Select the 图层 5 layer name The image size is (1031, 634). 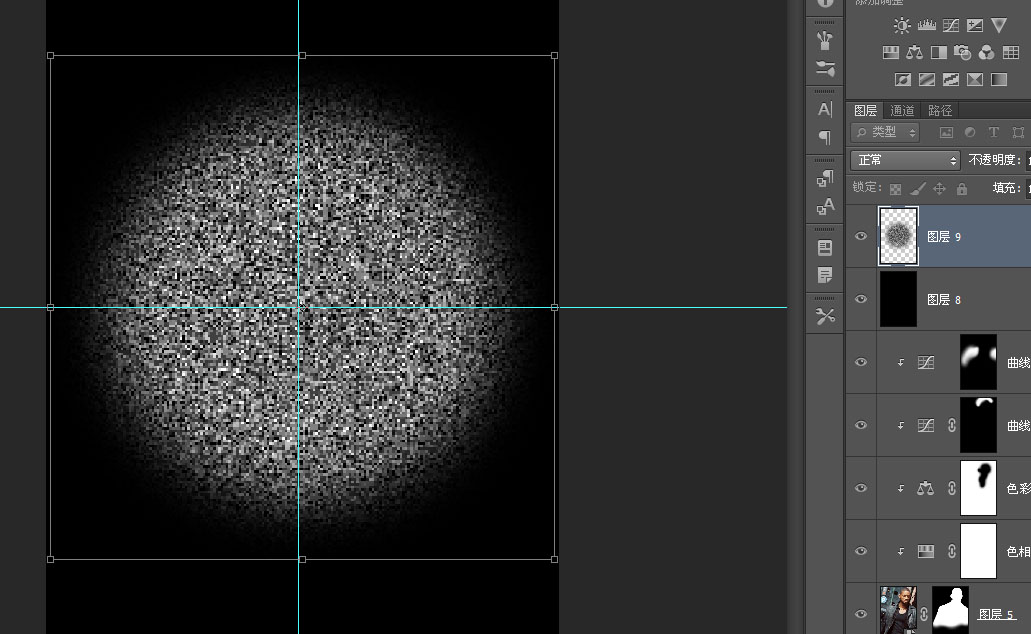[995, 614]
